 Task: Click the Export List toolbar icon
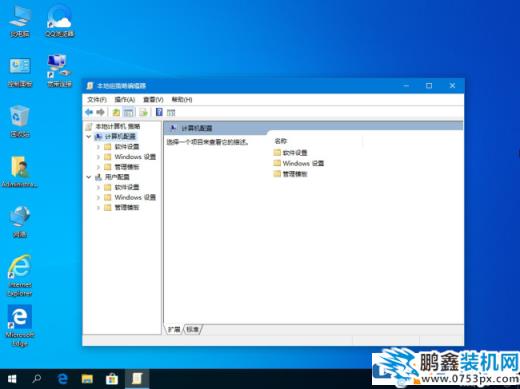point(143,112)
